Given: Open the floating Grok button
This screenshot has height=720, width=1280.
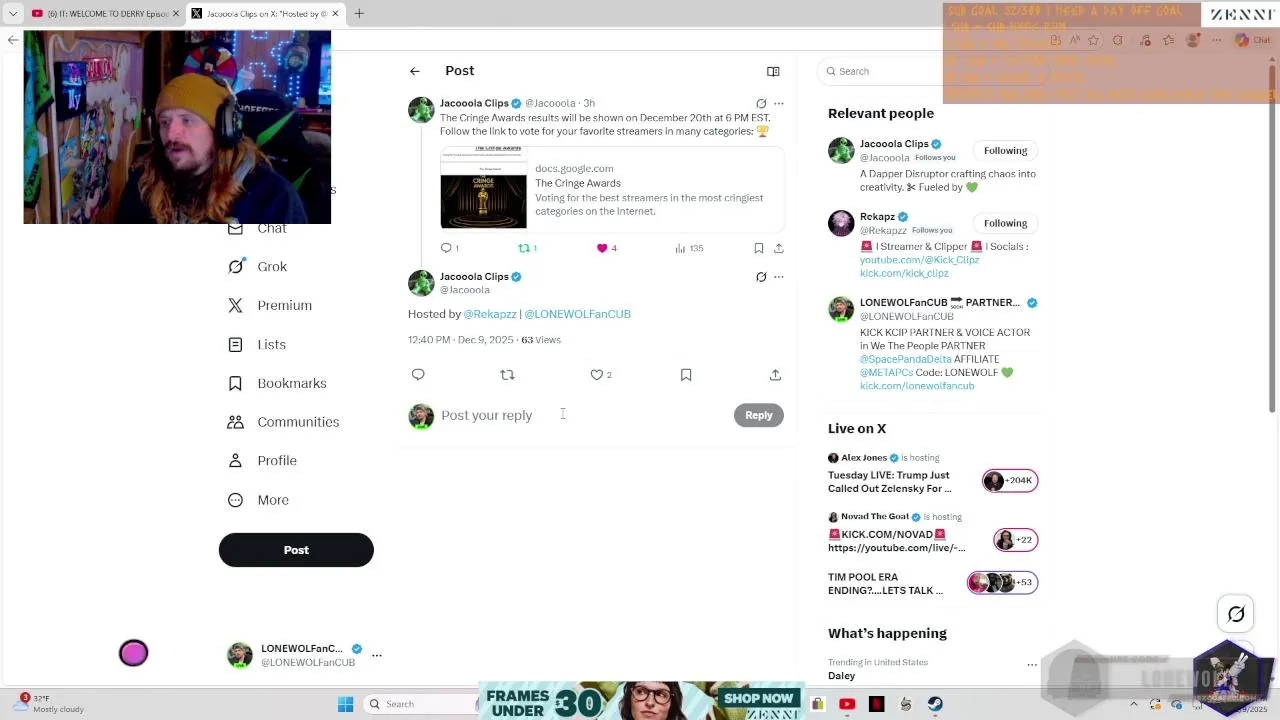Looking at the screenshot, I should [1236, 615].
